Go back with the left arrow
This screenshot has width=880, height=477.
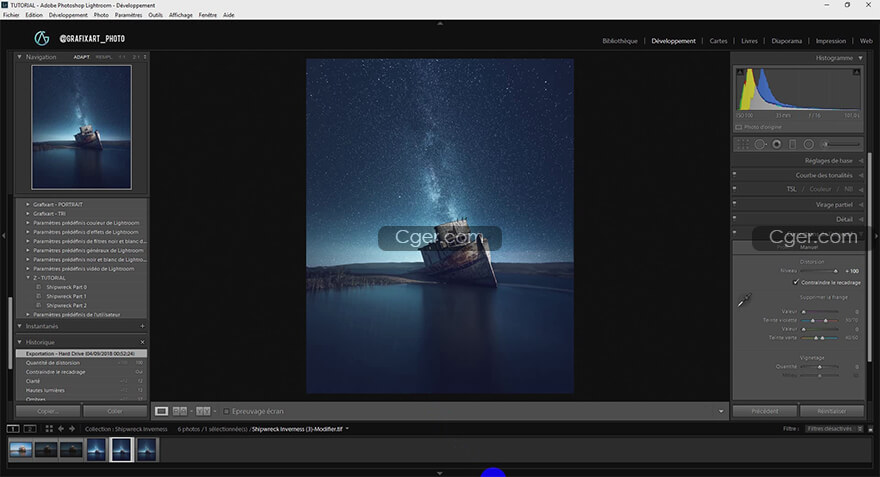tap(61, 429)
